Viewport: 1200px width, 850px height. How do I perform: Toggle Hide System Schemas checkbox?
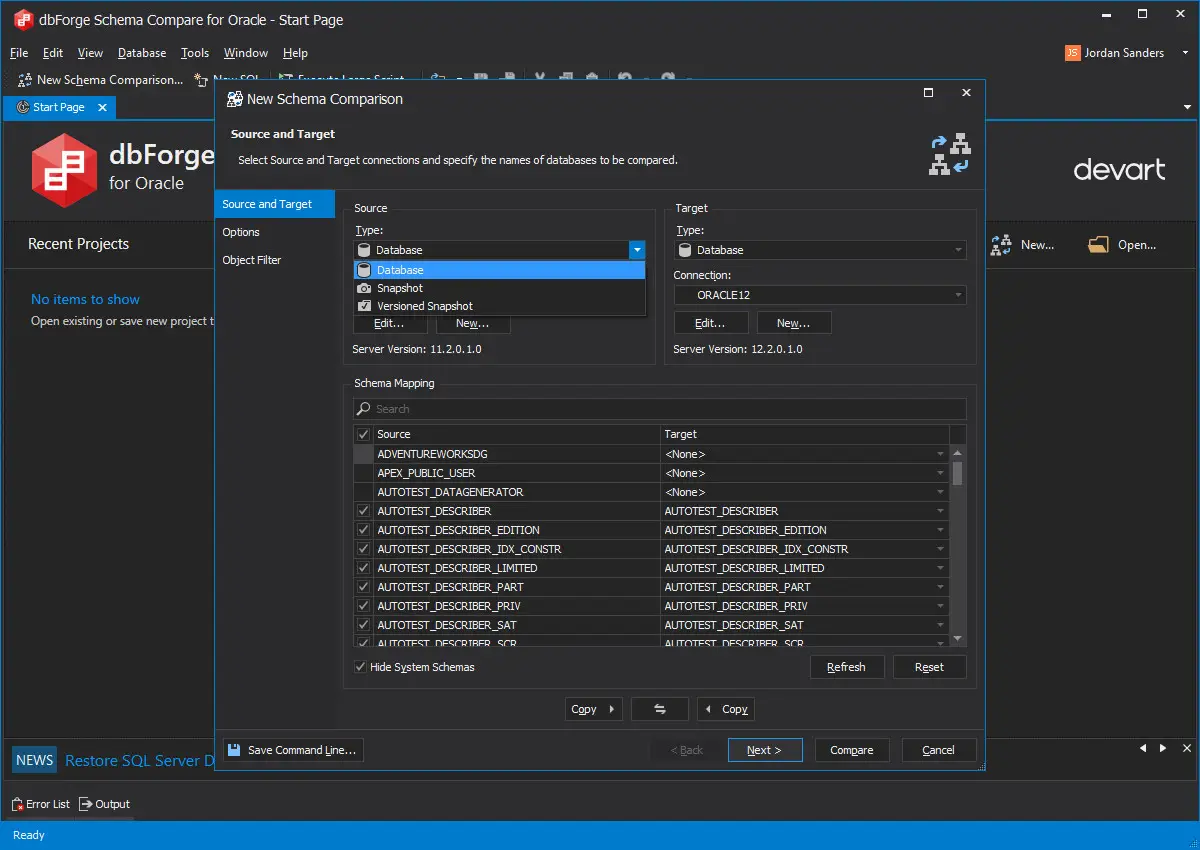click(361, 667)
